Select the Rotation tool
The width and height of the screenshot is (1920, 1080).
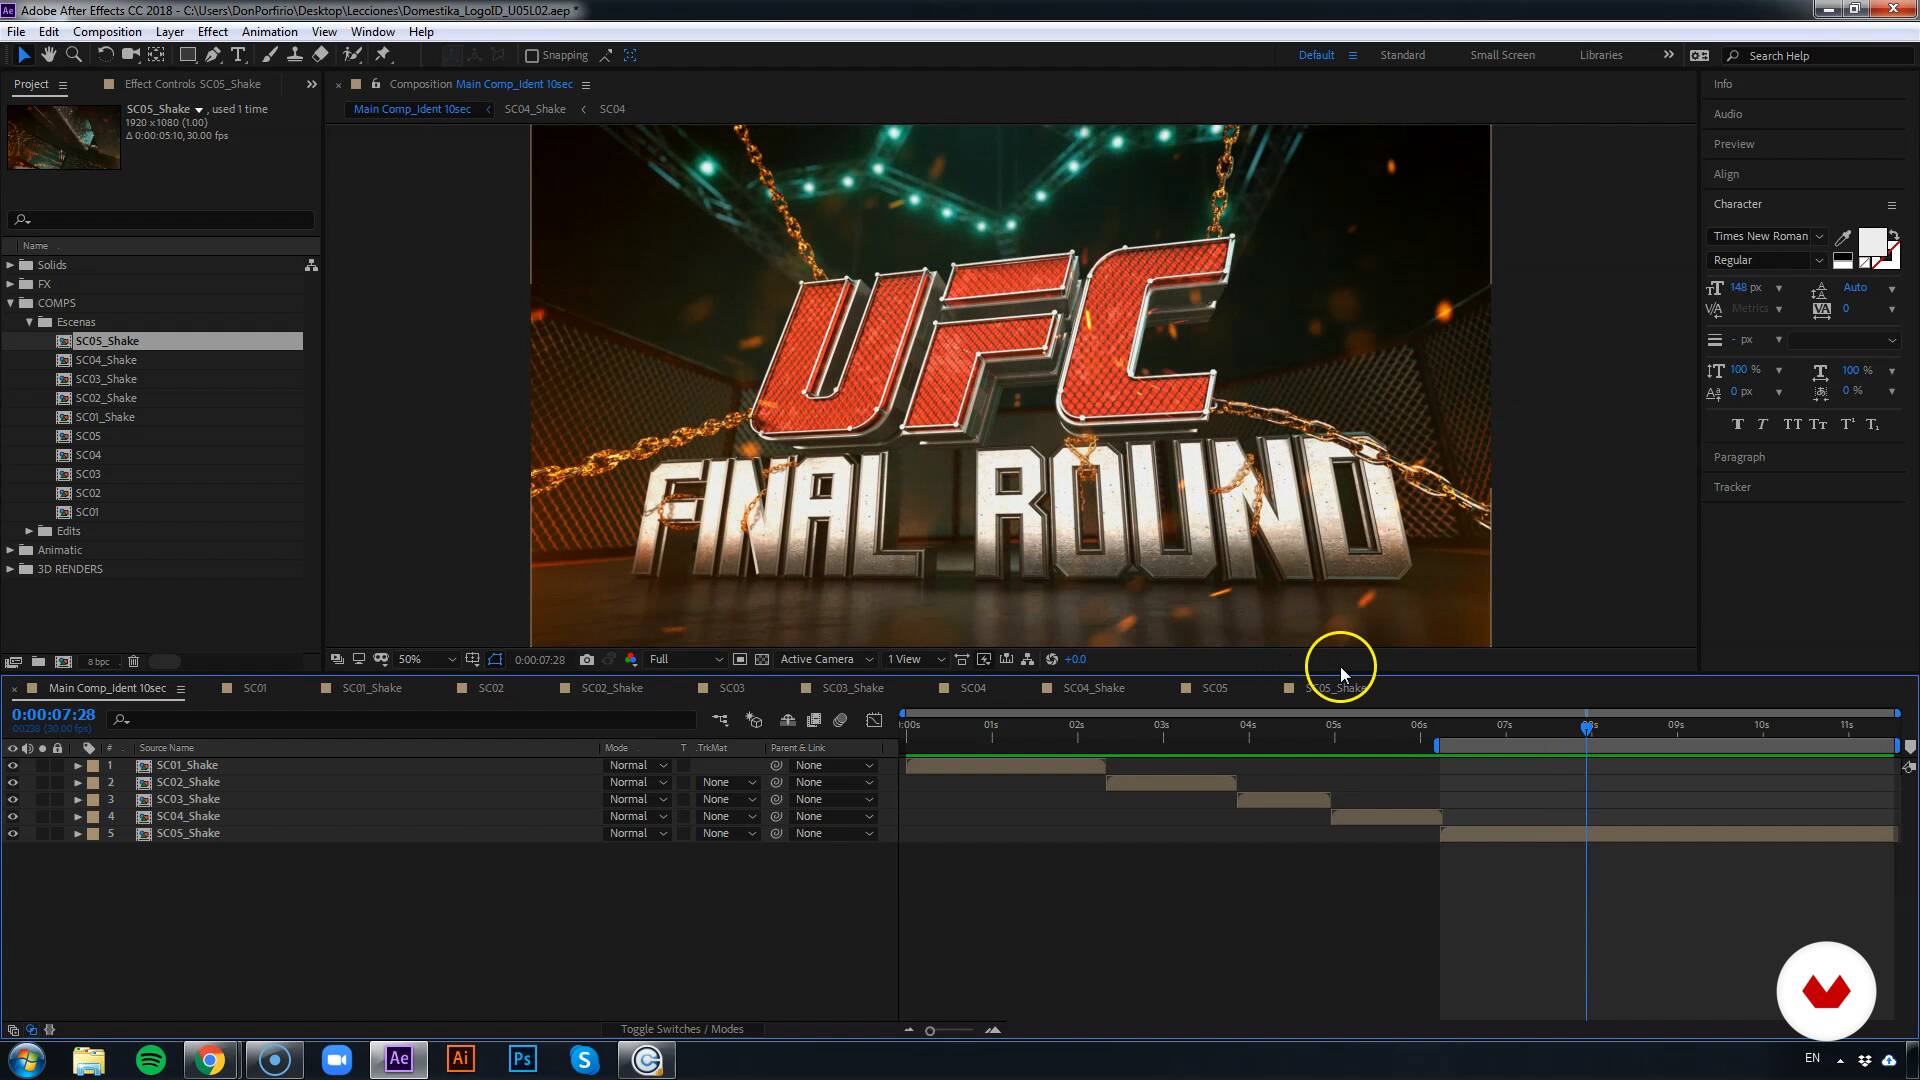coord(105,55)
